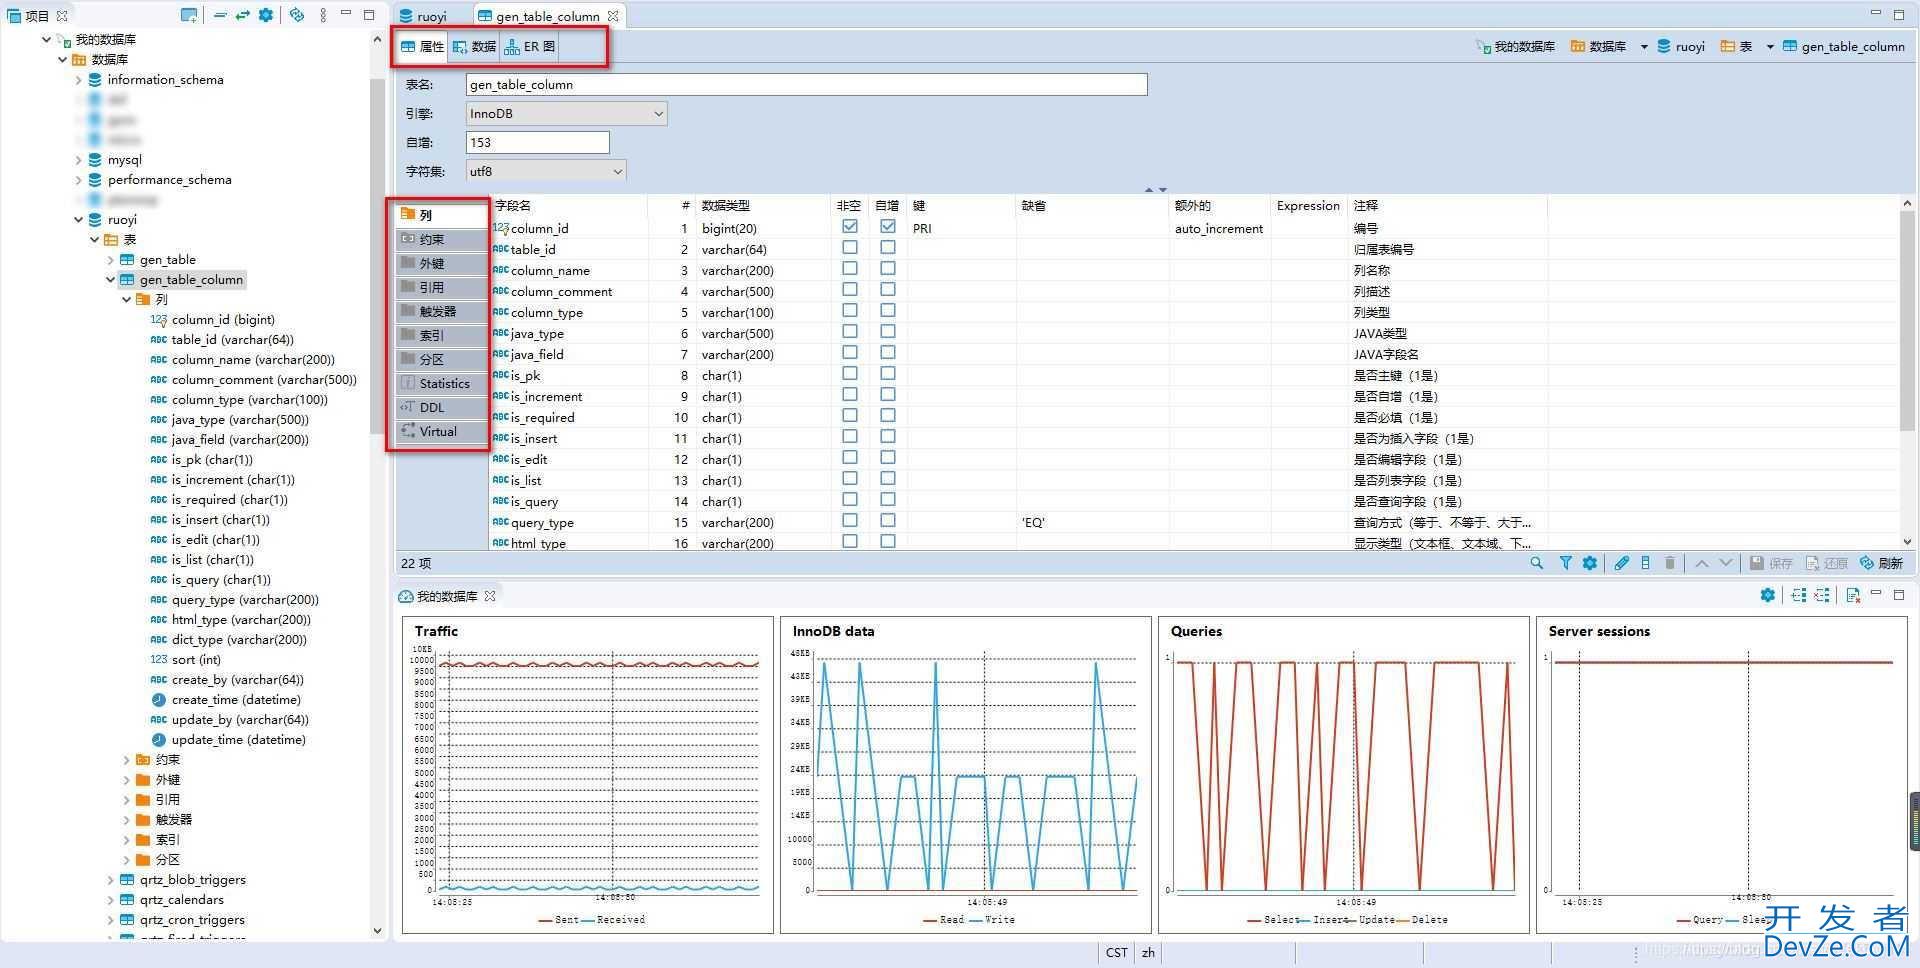The height and width of the screenshot is (968, 1920).
Task: Toggle 非空 checkbox for is_required
Action: point(850,416)
